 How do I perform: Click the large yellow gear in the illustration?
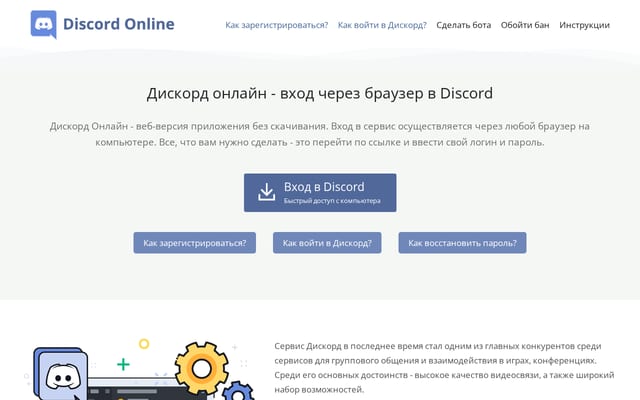(202, 368)
